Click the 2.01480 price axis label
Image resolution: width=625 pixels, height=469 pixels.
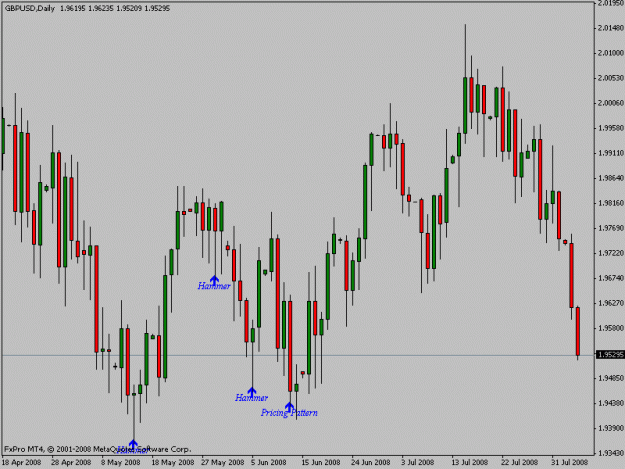click(x=610, y=28)
